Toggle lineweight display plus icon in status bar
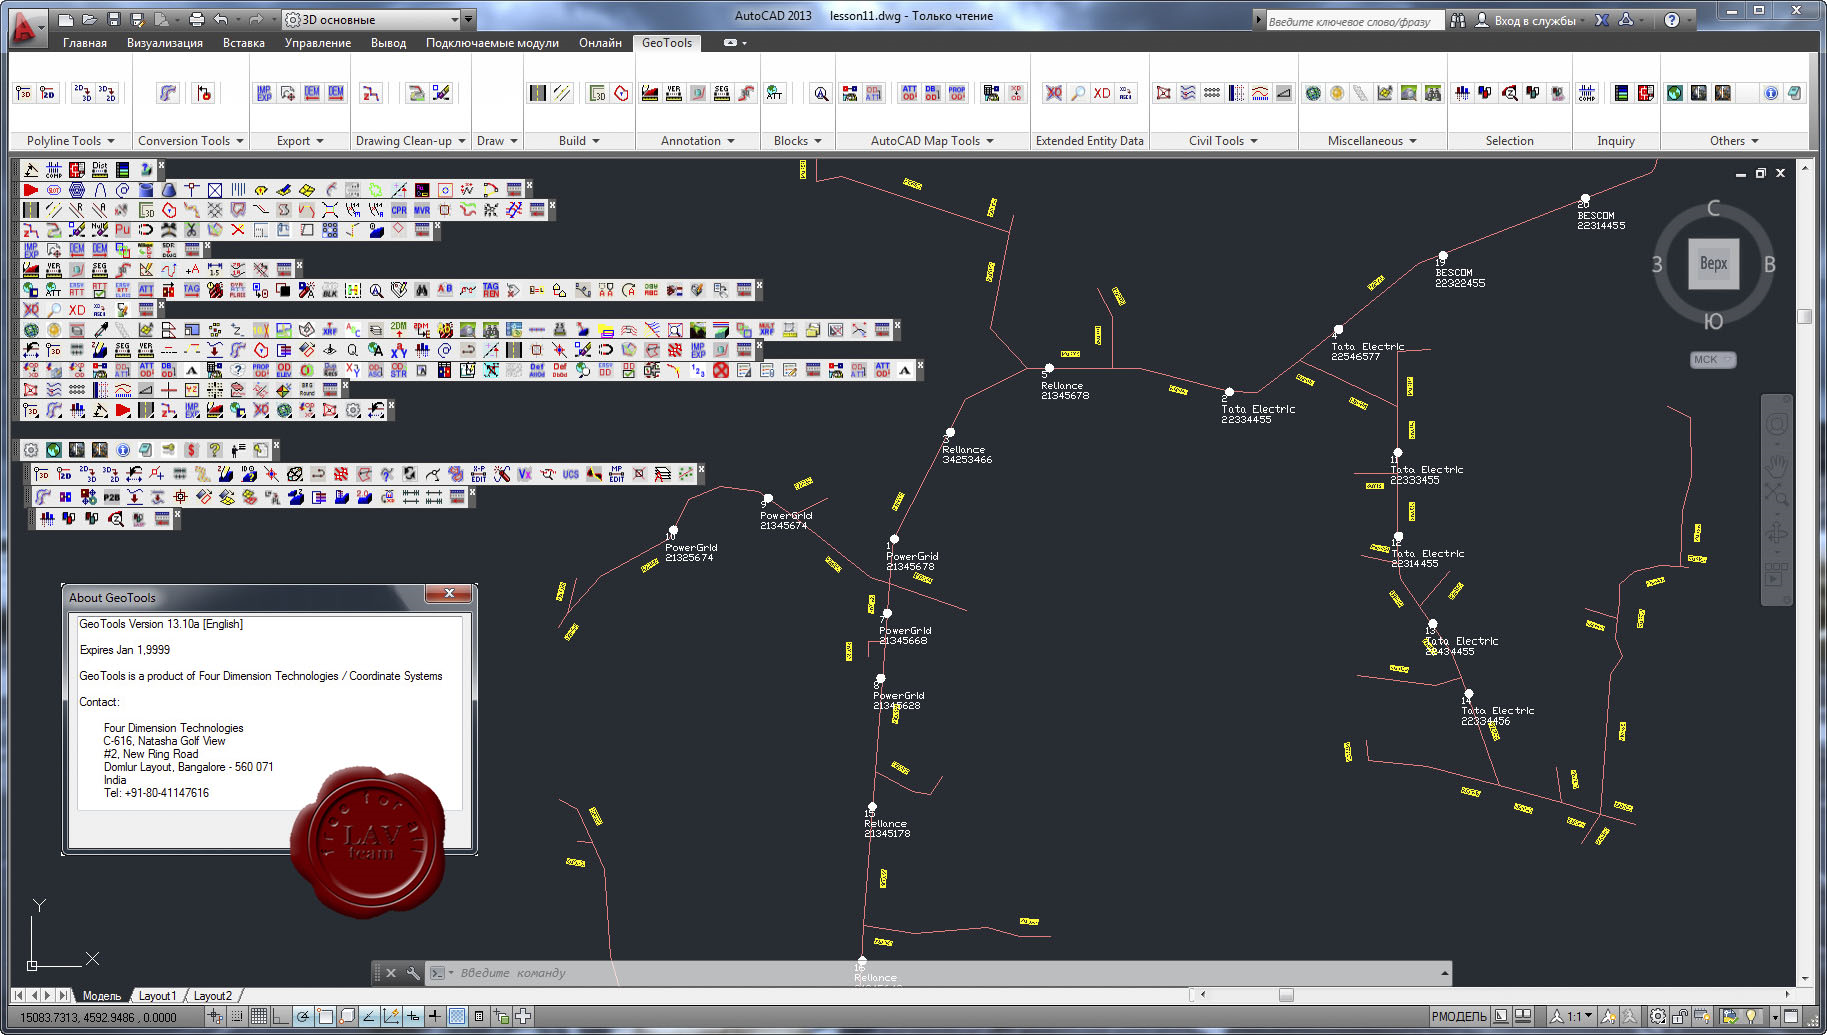This screenshot has width=1827, height=1035. [x=435, y=1017]
